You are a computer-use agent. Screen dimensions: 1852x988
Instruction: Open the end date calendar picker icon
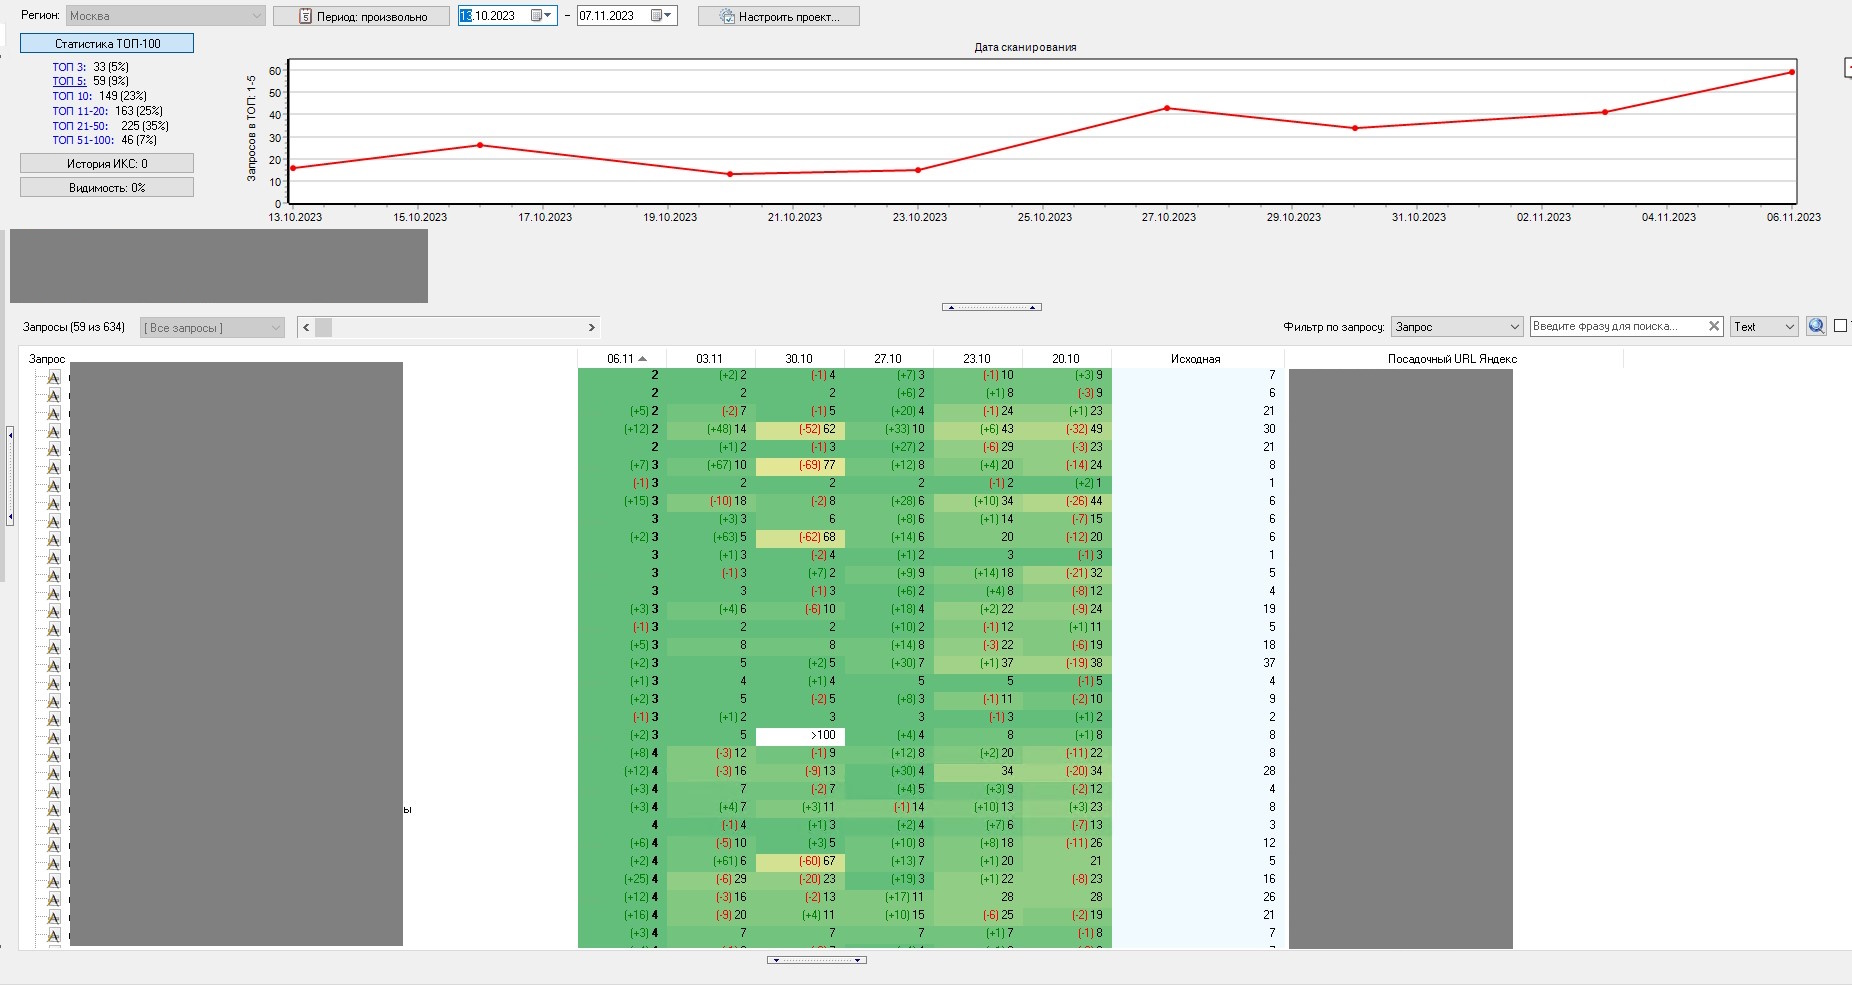660,16
